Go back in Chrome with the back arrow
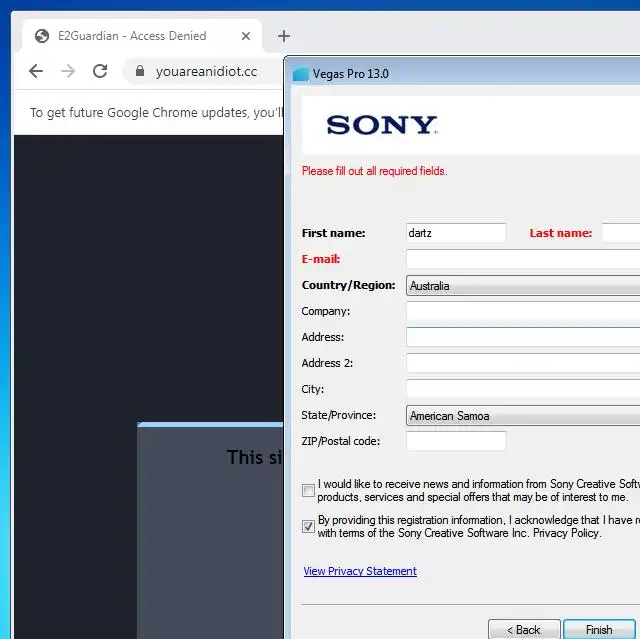The height and width of the screenshot is (639, 640). click(36, 71)
